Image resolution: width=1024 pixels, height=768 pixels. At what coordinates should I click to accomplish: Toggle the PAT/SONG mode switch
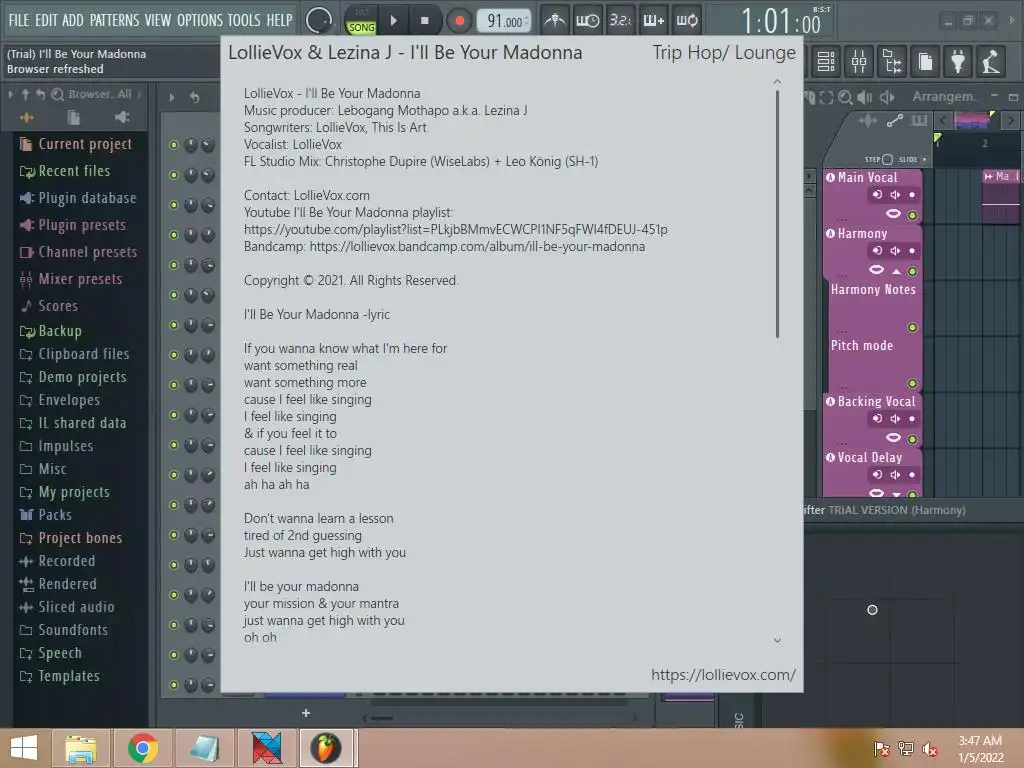[x=361, y=21]
